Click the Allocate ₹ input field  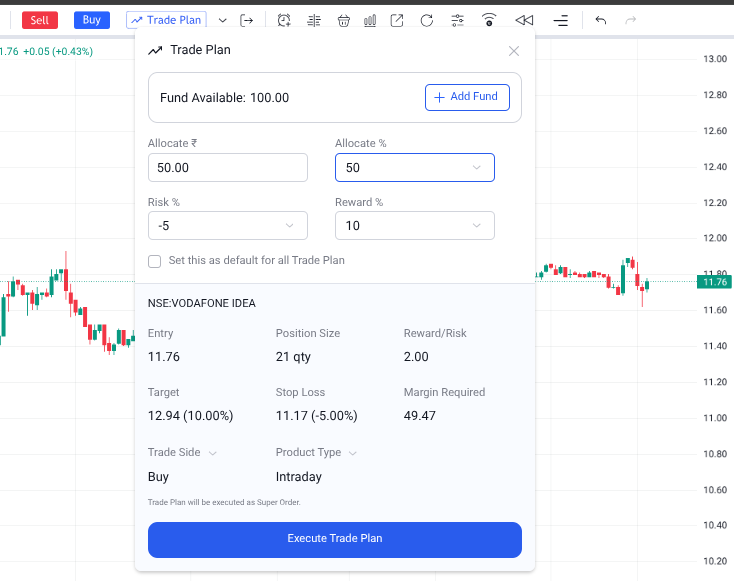(x=227, y=168)
